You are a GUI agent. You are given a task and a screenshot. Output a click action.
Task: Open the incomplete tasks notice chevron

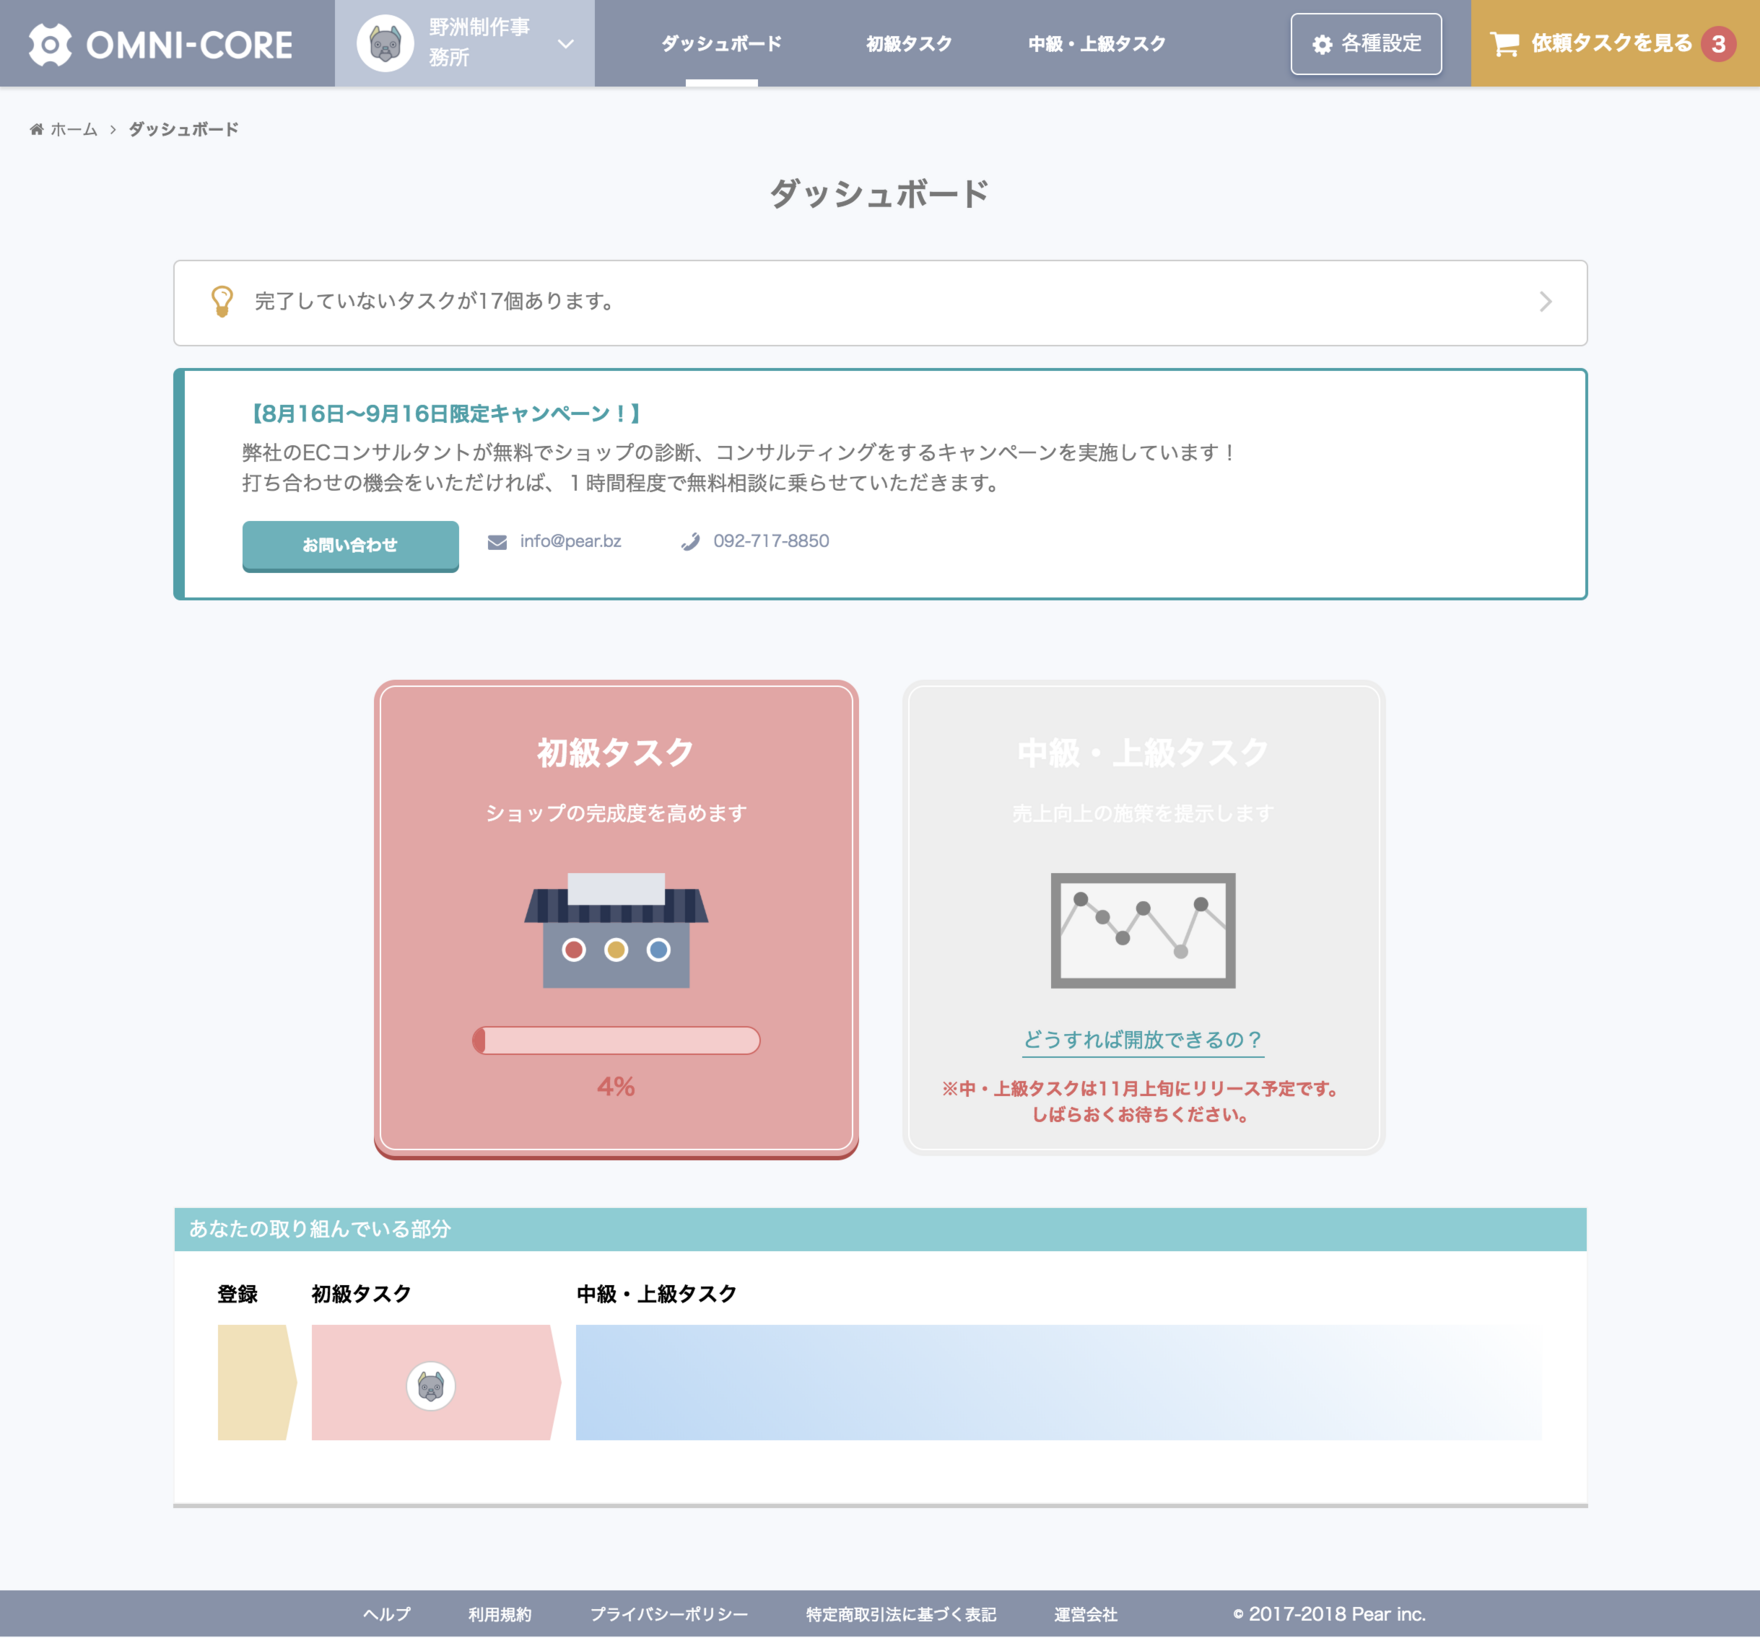[1545, 302]
